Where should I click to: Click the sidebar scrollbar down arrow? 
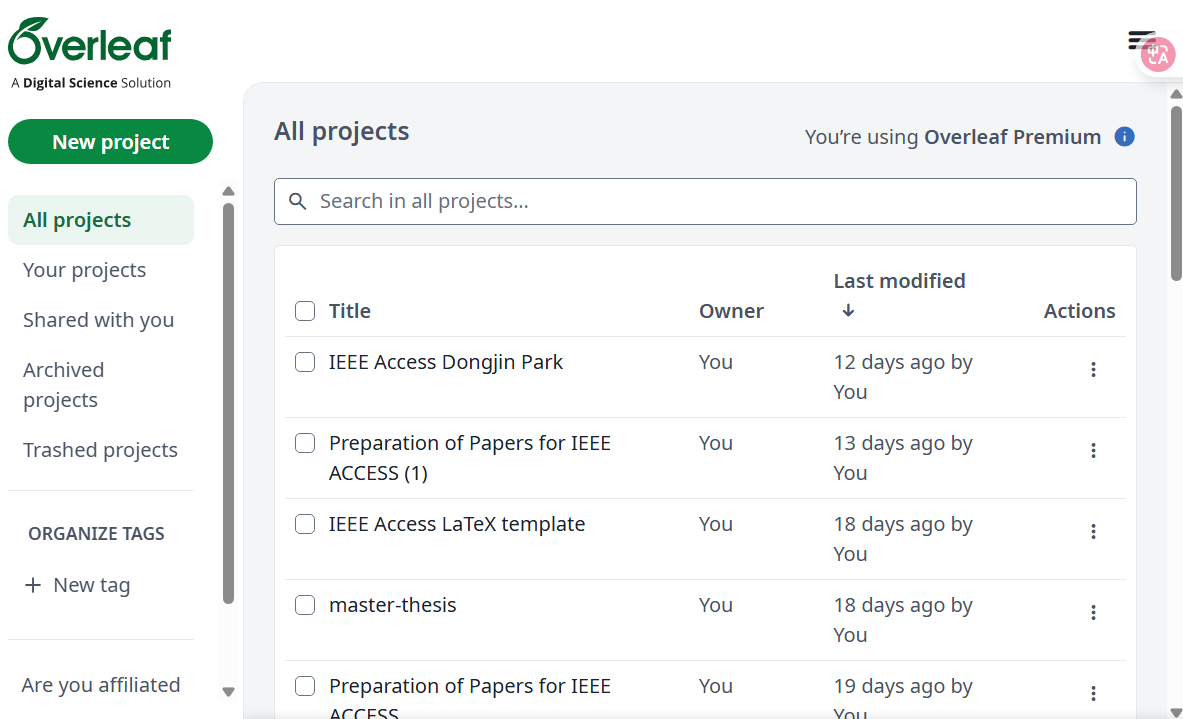pyautogui.click(x=228, y=691)
